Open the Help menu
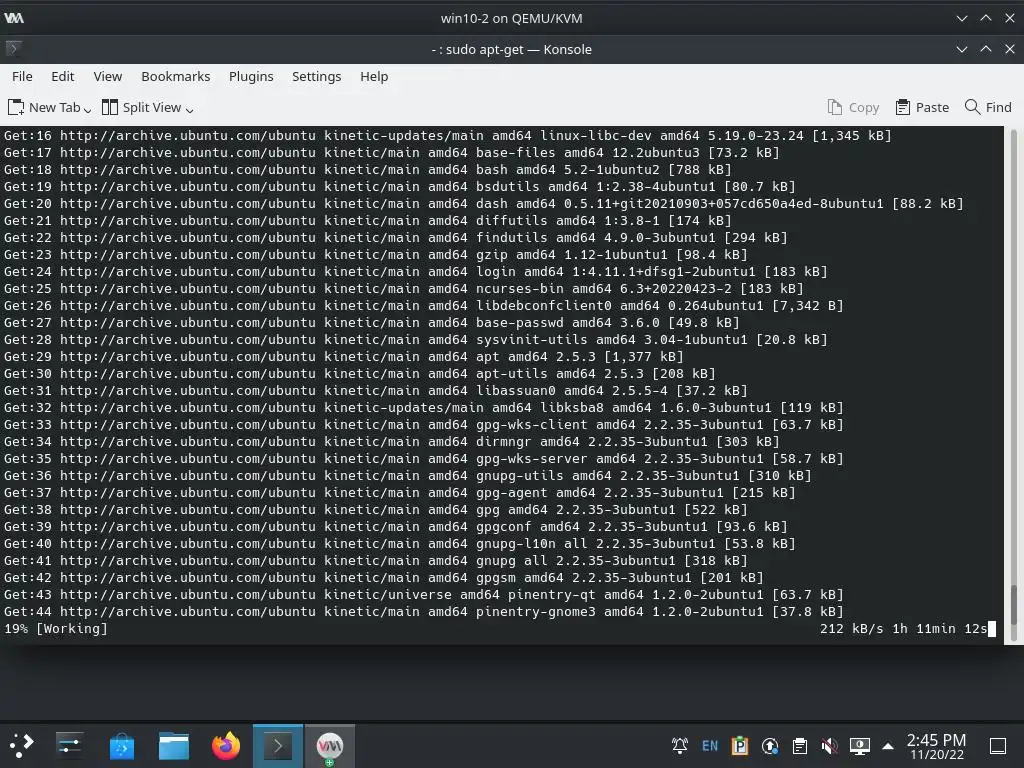The height and width of the screenshot is (768, 1024). 374,76
